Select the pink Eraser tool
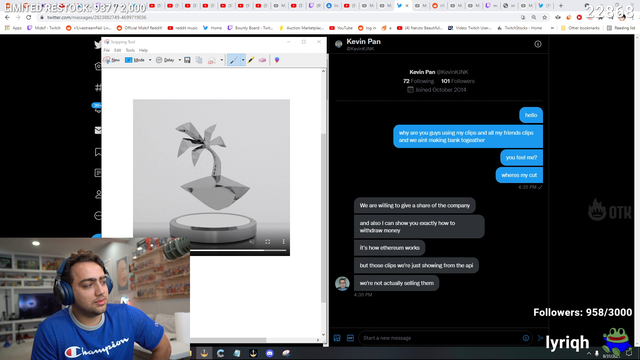The width and height of the screenshot is (640, 360). [x=262, y=60]
